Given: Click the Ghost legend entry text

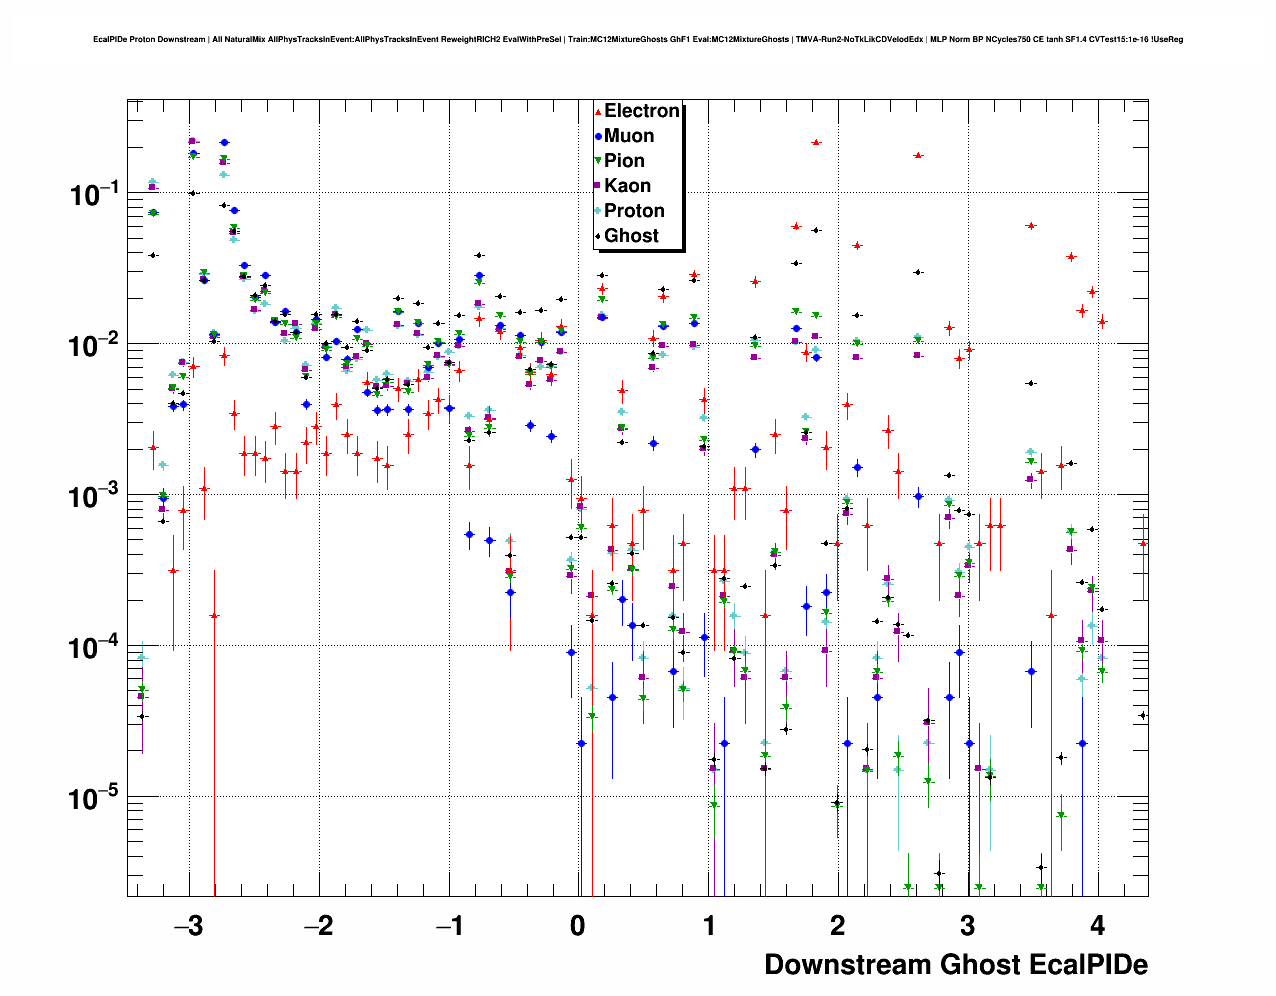Looking at the screenshot, I should coord(631,236).
